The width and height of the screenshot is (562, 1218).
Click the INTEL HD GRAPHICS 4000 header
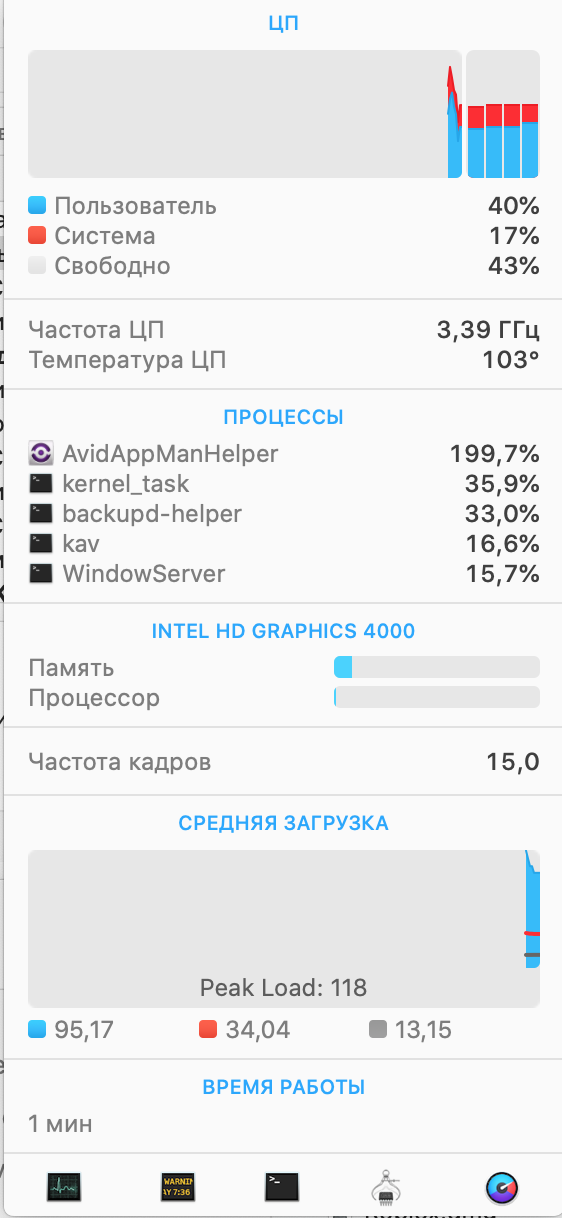click(284, 631)
